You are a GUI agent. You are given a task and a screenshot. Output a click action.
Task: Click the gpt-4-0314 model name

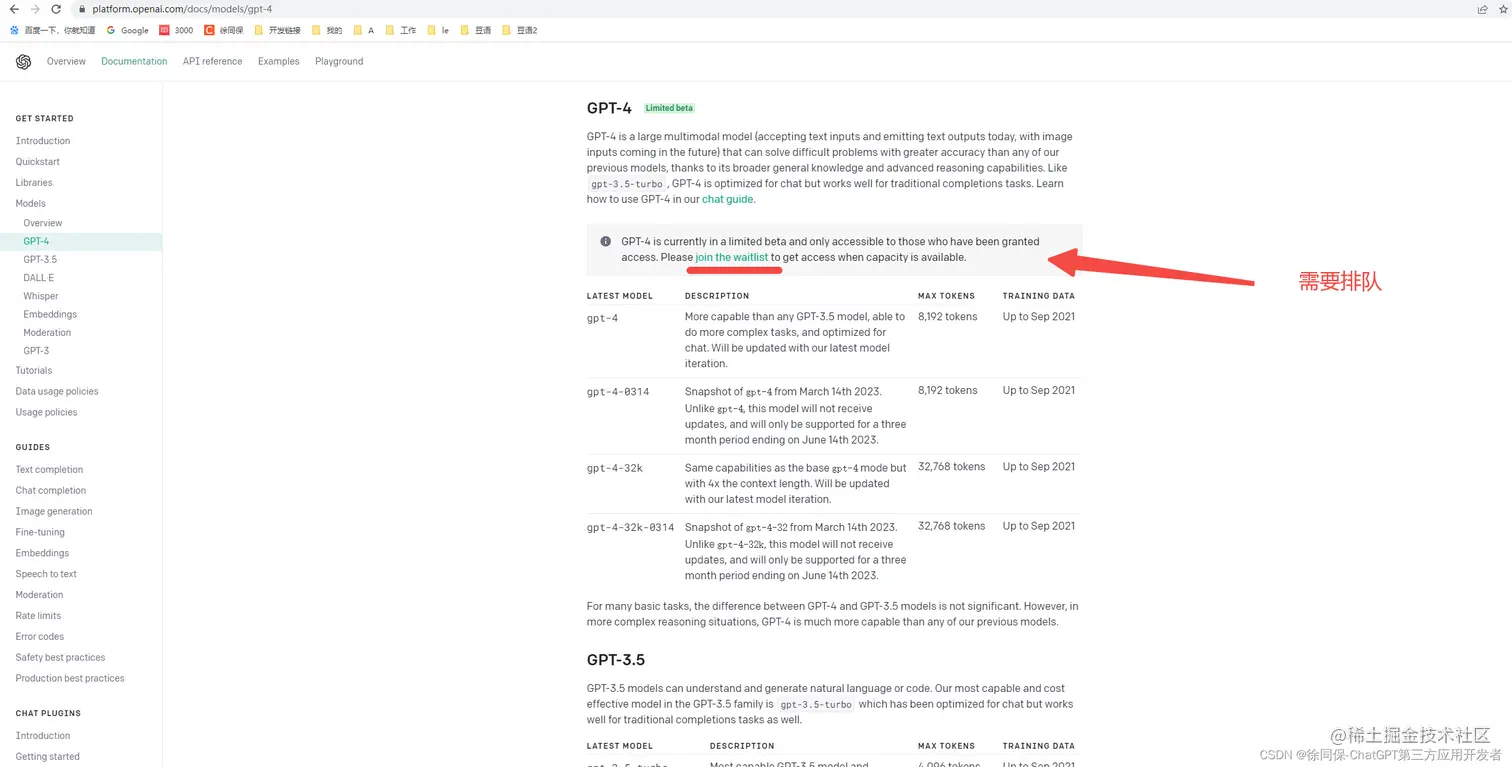coord(618,392)
